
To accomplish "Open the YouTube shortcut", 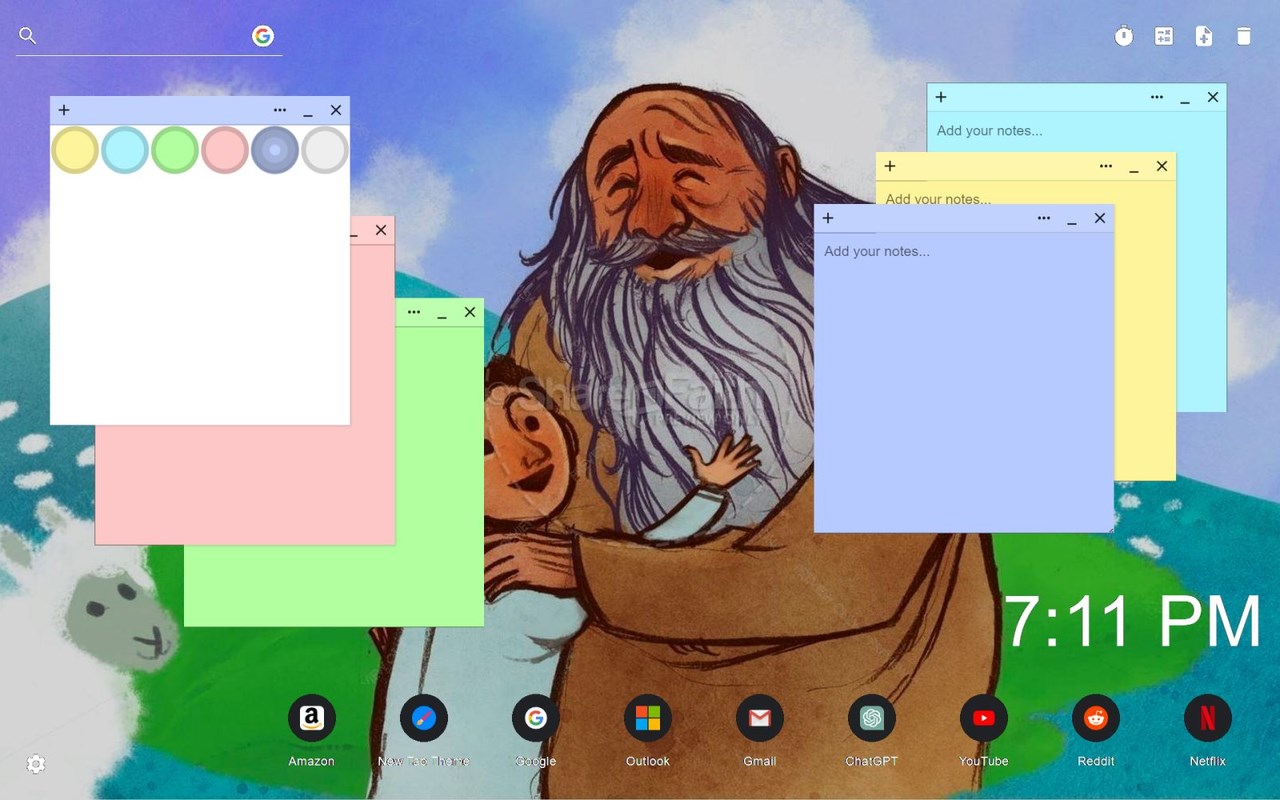I will (984, 718).
